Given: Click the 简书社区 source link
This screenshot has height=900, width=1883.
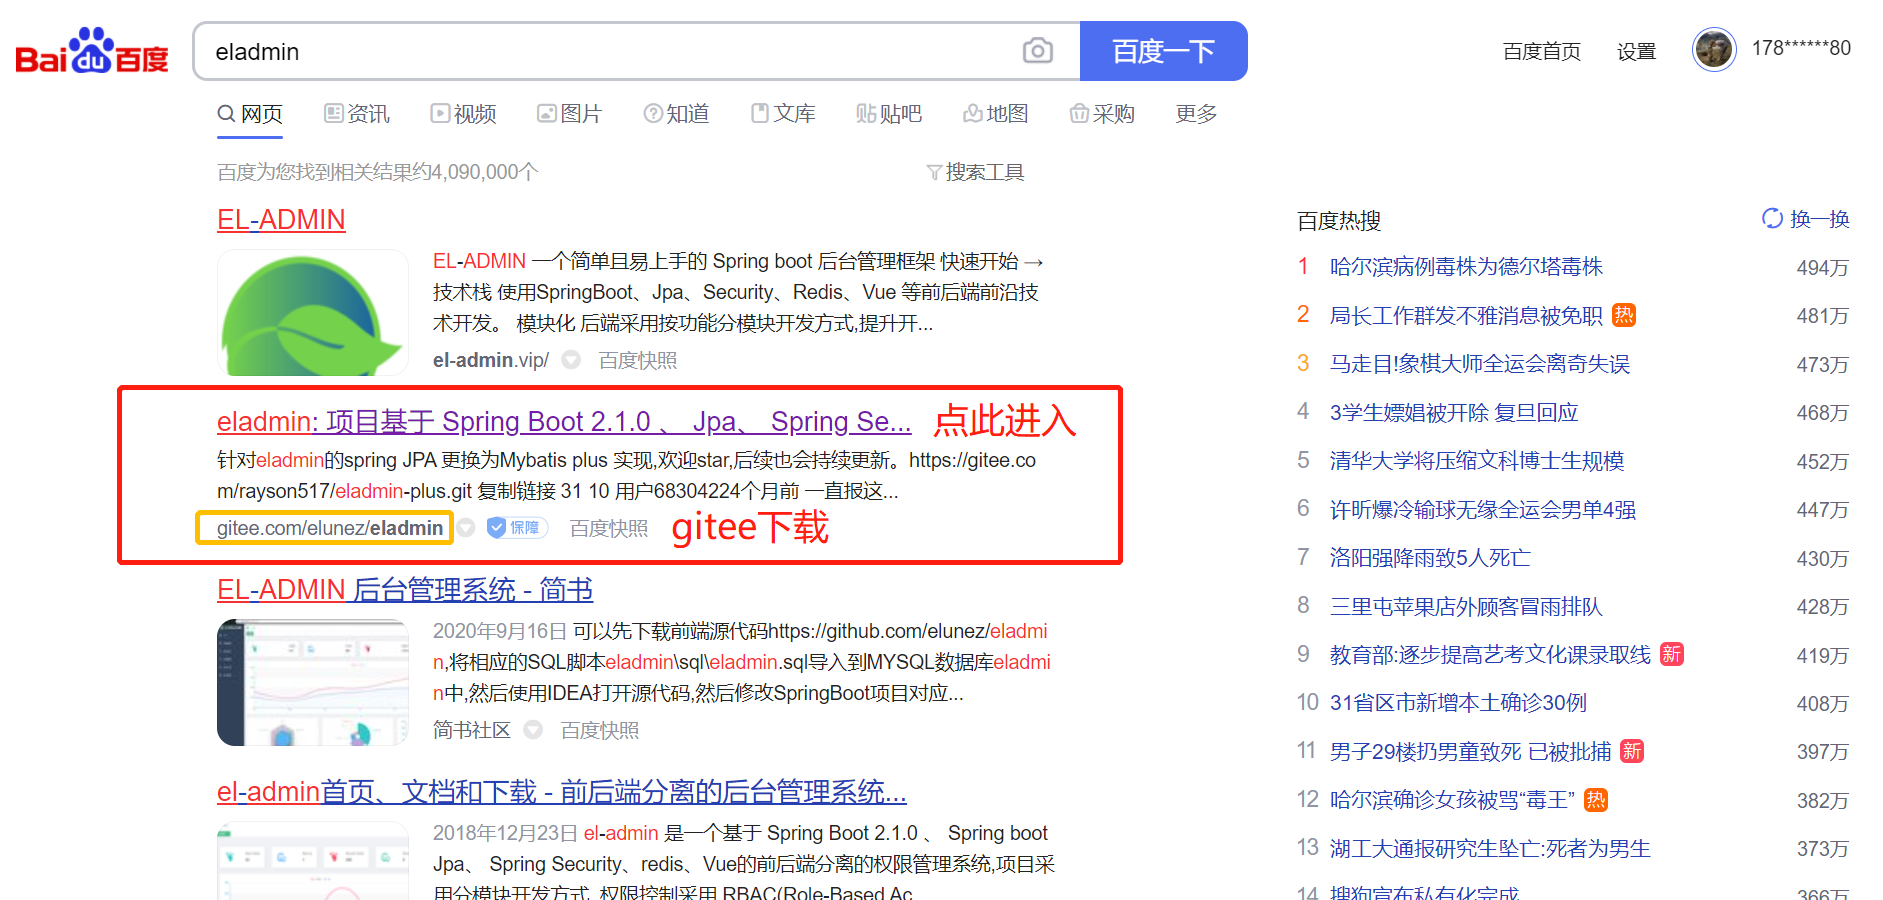Looking at the screenshot, I should [472, 730].
